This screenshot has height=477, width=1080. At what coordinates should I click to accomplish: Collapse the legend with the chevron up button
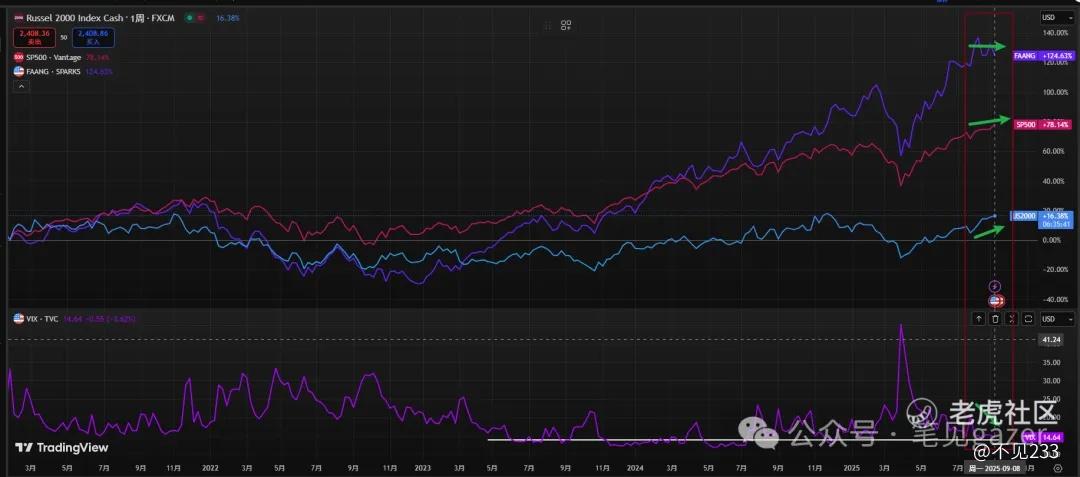[21, 87]
